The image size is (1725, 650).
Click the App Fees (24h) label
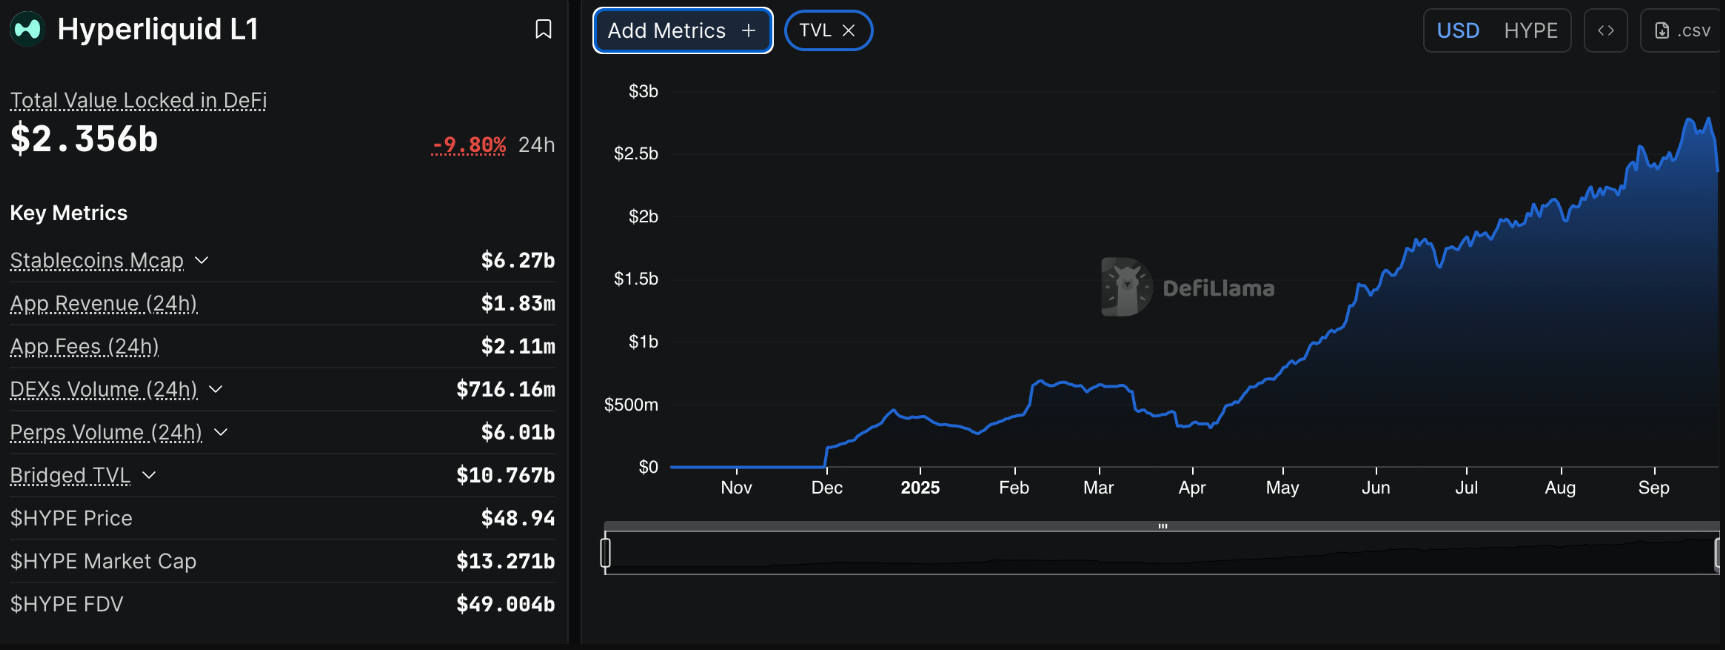85,346
